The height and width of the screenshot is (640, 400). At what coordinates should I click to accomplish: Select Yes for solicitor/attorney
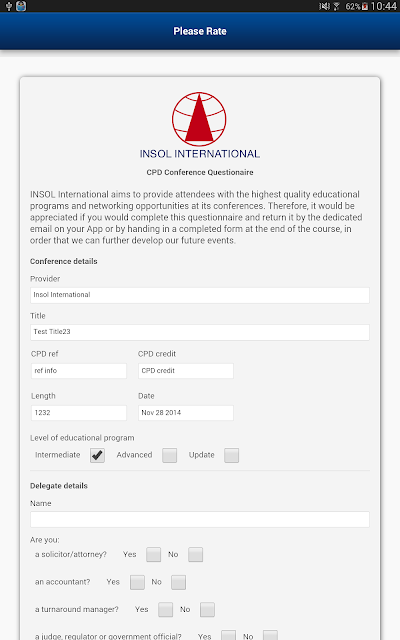(x=153, y=554)
